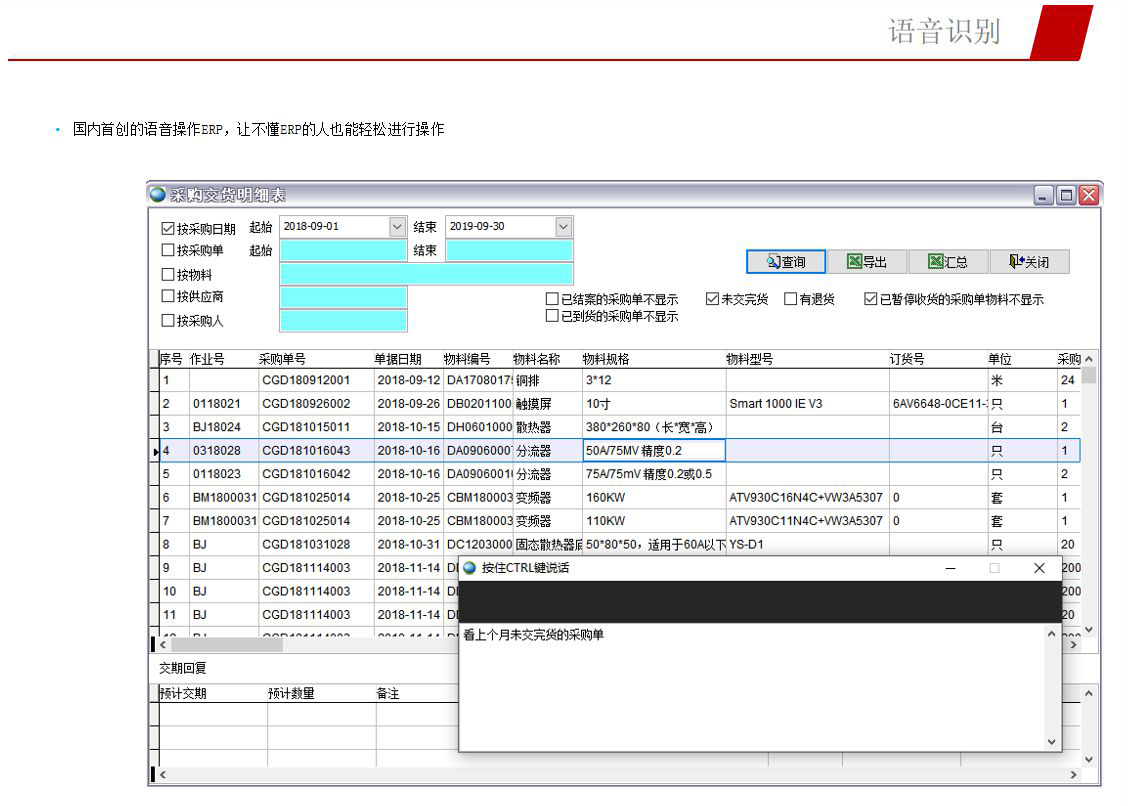Enable the 有退货 checkbox
1129x806 pixels.
(x=790, y=299)
